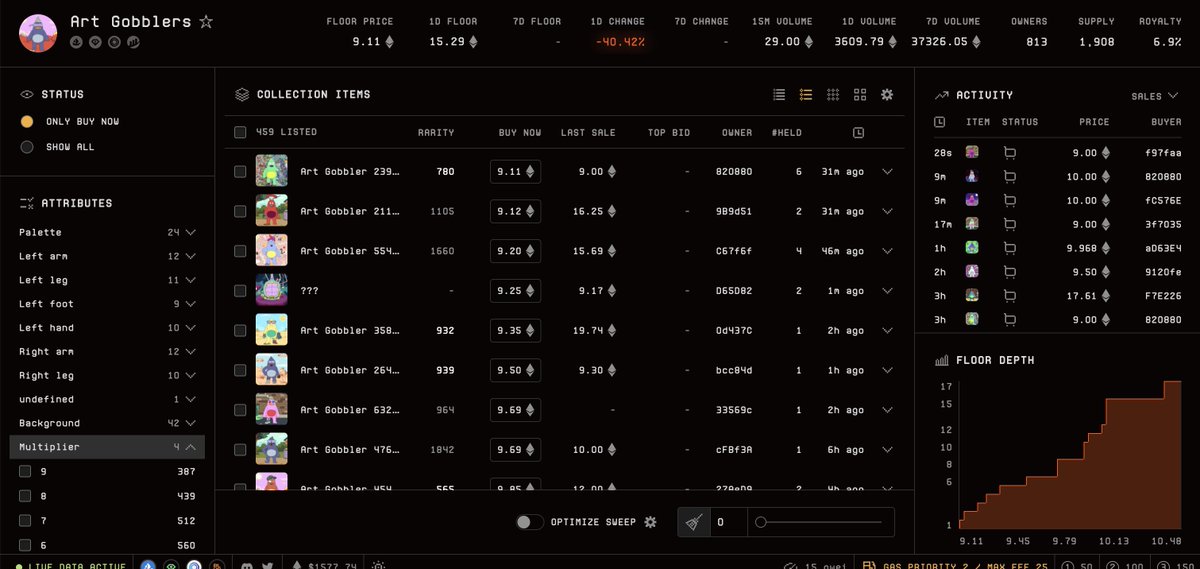
Task: Click clock column icon in items table header
Action: pyautogui.click(x=859, y=132)
